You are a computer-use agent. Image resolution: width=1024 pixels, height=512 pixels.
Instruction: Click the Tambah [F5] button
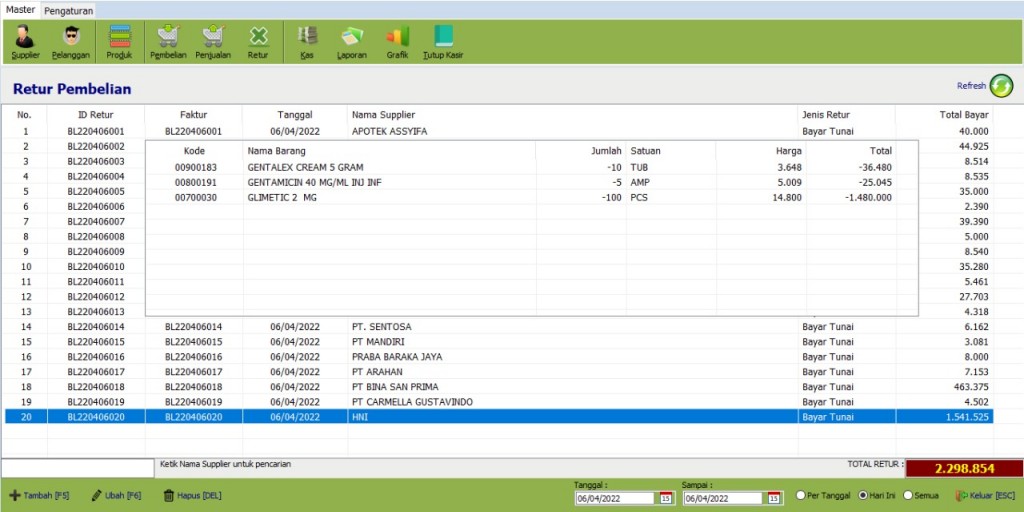coord(40,495)
